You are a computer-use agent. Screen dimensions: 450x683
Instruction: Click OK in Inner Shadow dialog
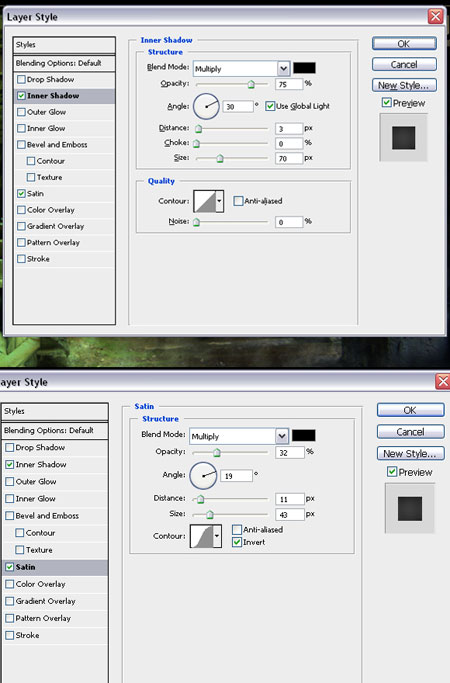point(404,44)
